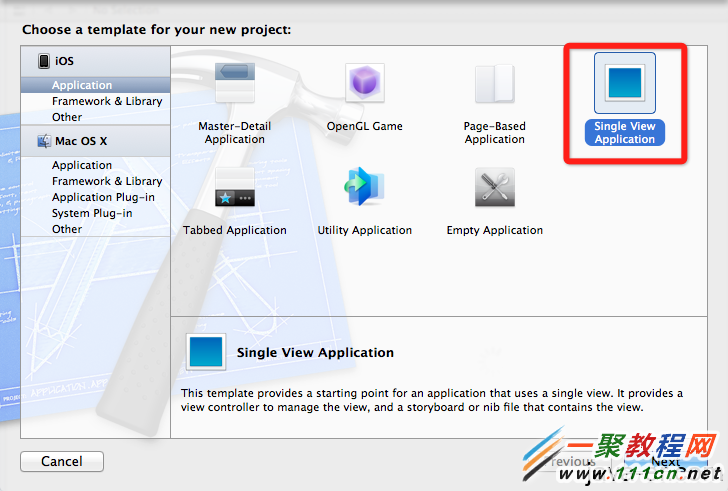Click the Utility Application label
Image resolution: width=728 pixels, height=491 pixels.
[364, 230]
